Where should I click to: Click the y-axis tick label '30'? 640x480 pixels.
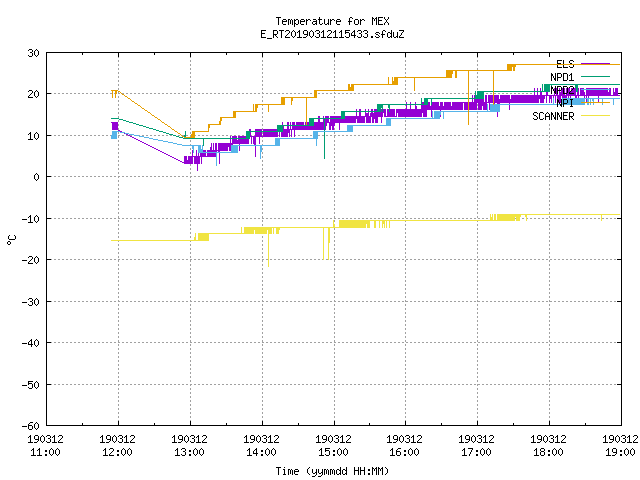pyautogui.click(x=33, y=53)
